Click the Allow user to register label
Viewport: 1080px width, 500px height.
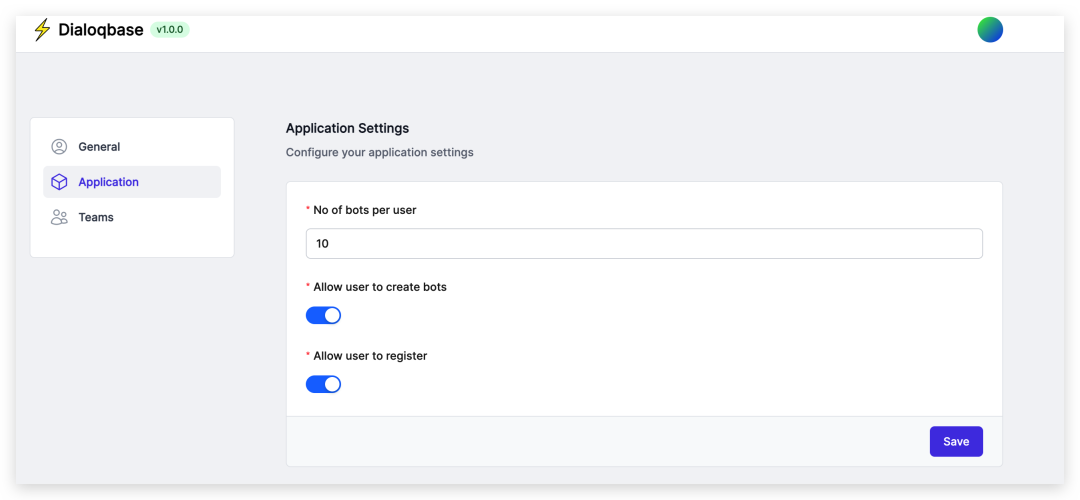(370, 356)
